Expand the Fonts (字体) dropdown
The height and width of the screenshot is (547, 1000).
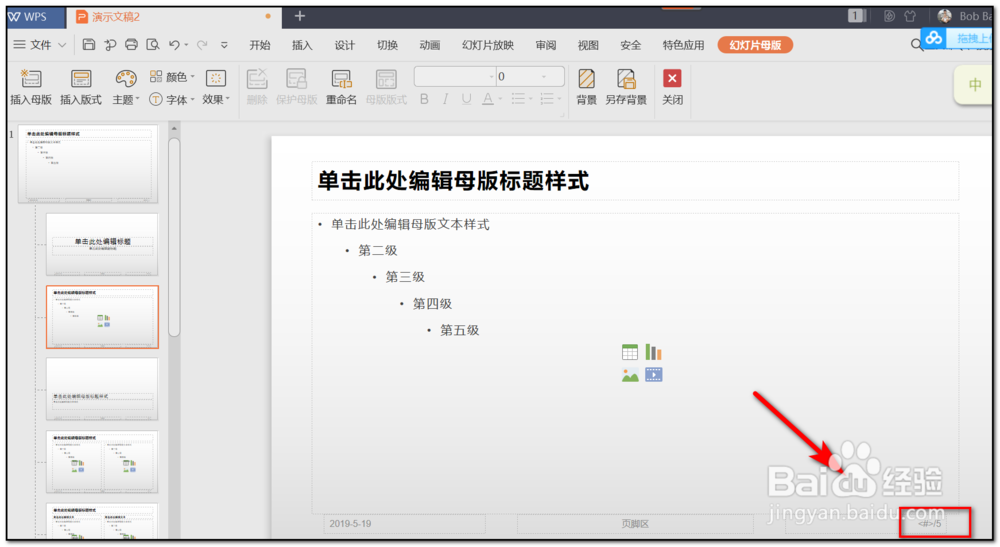(x=192, y=99)
